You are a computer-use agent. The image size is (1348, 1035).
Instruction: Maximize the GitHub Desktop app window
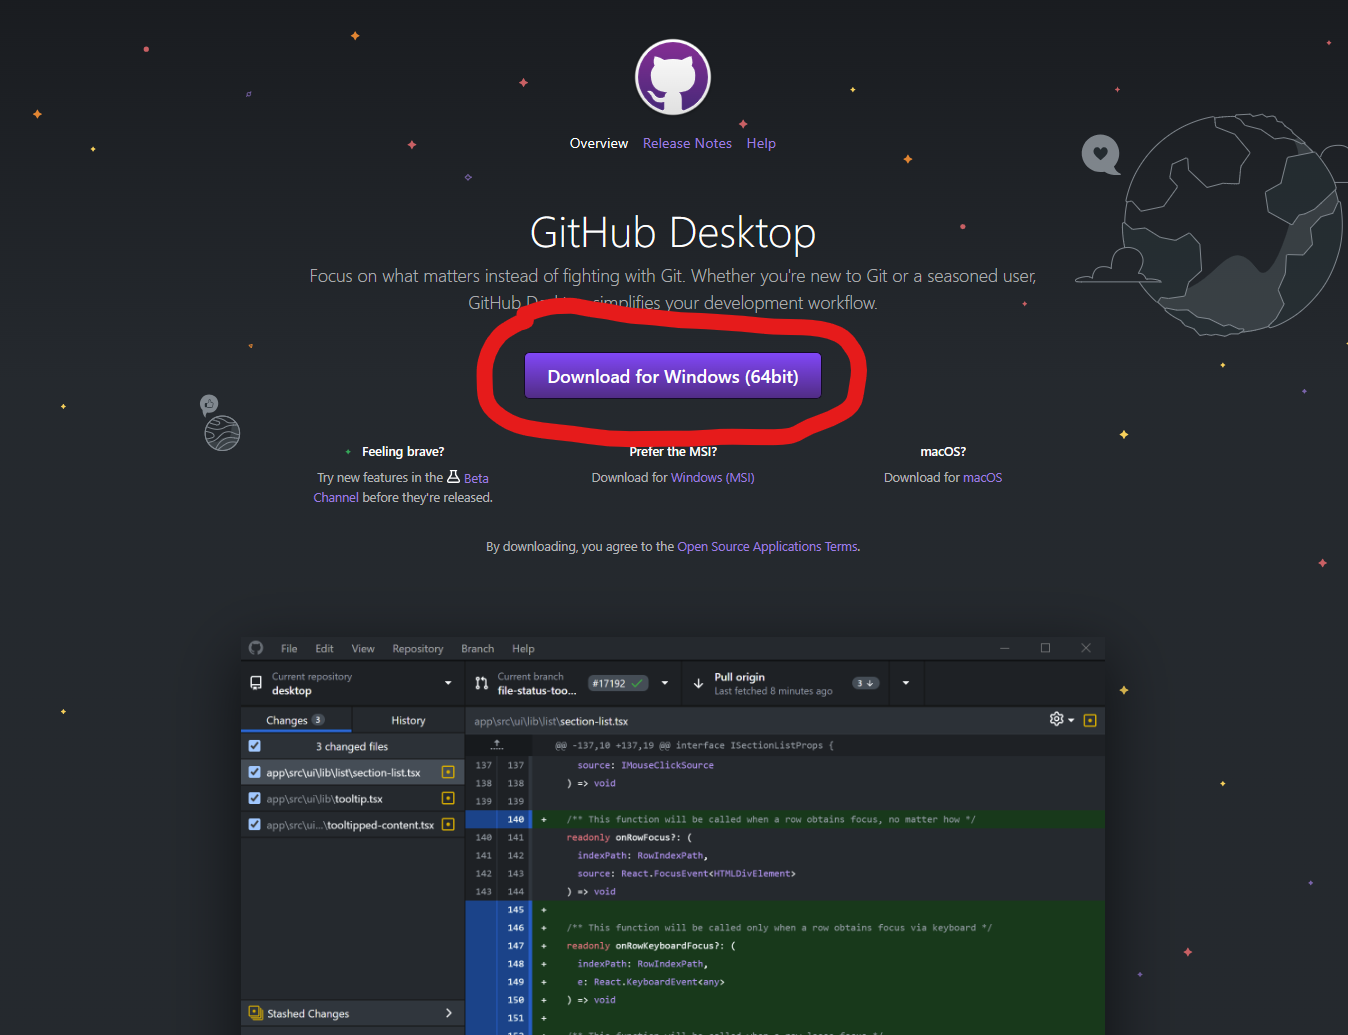1045,648
